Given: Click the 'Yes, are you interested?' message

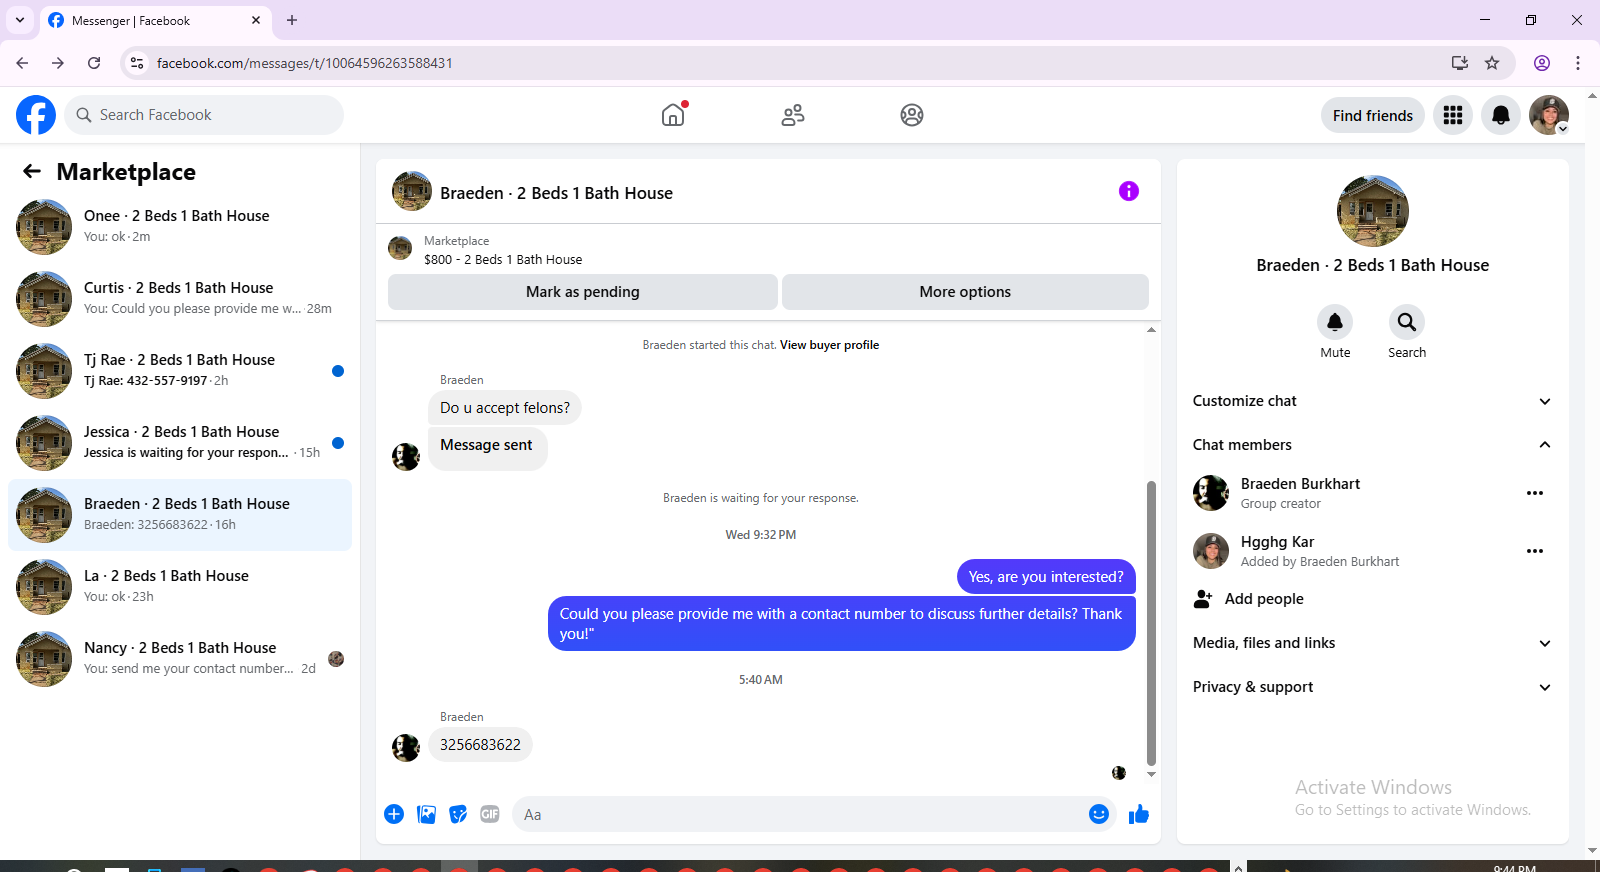Looking at the screenshot, I should 1046,577.
